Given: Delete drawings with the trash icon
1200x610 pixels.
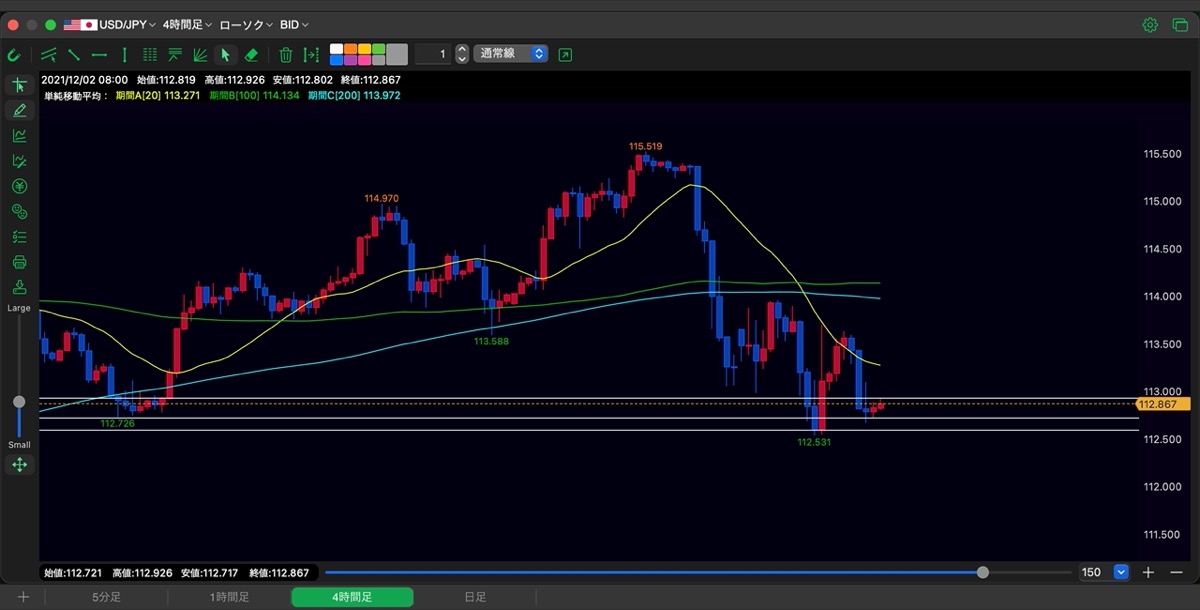Looking at the screenshot, I should tap(286, 54).
